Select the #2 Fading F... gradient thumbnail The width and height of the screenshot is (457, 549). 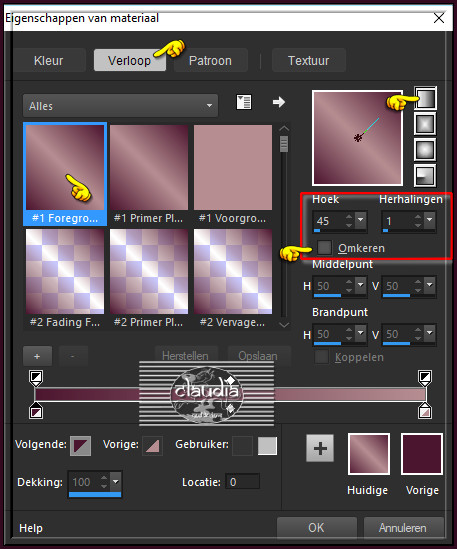coord(65,271)
